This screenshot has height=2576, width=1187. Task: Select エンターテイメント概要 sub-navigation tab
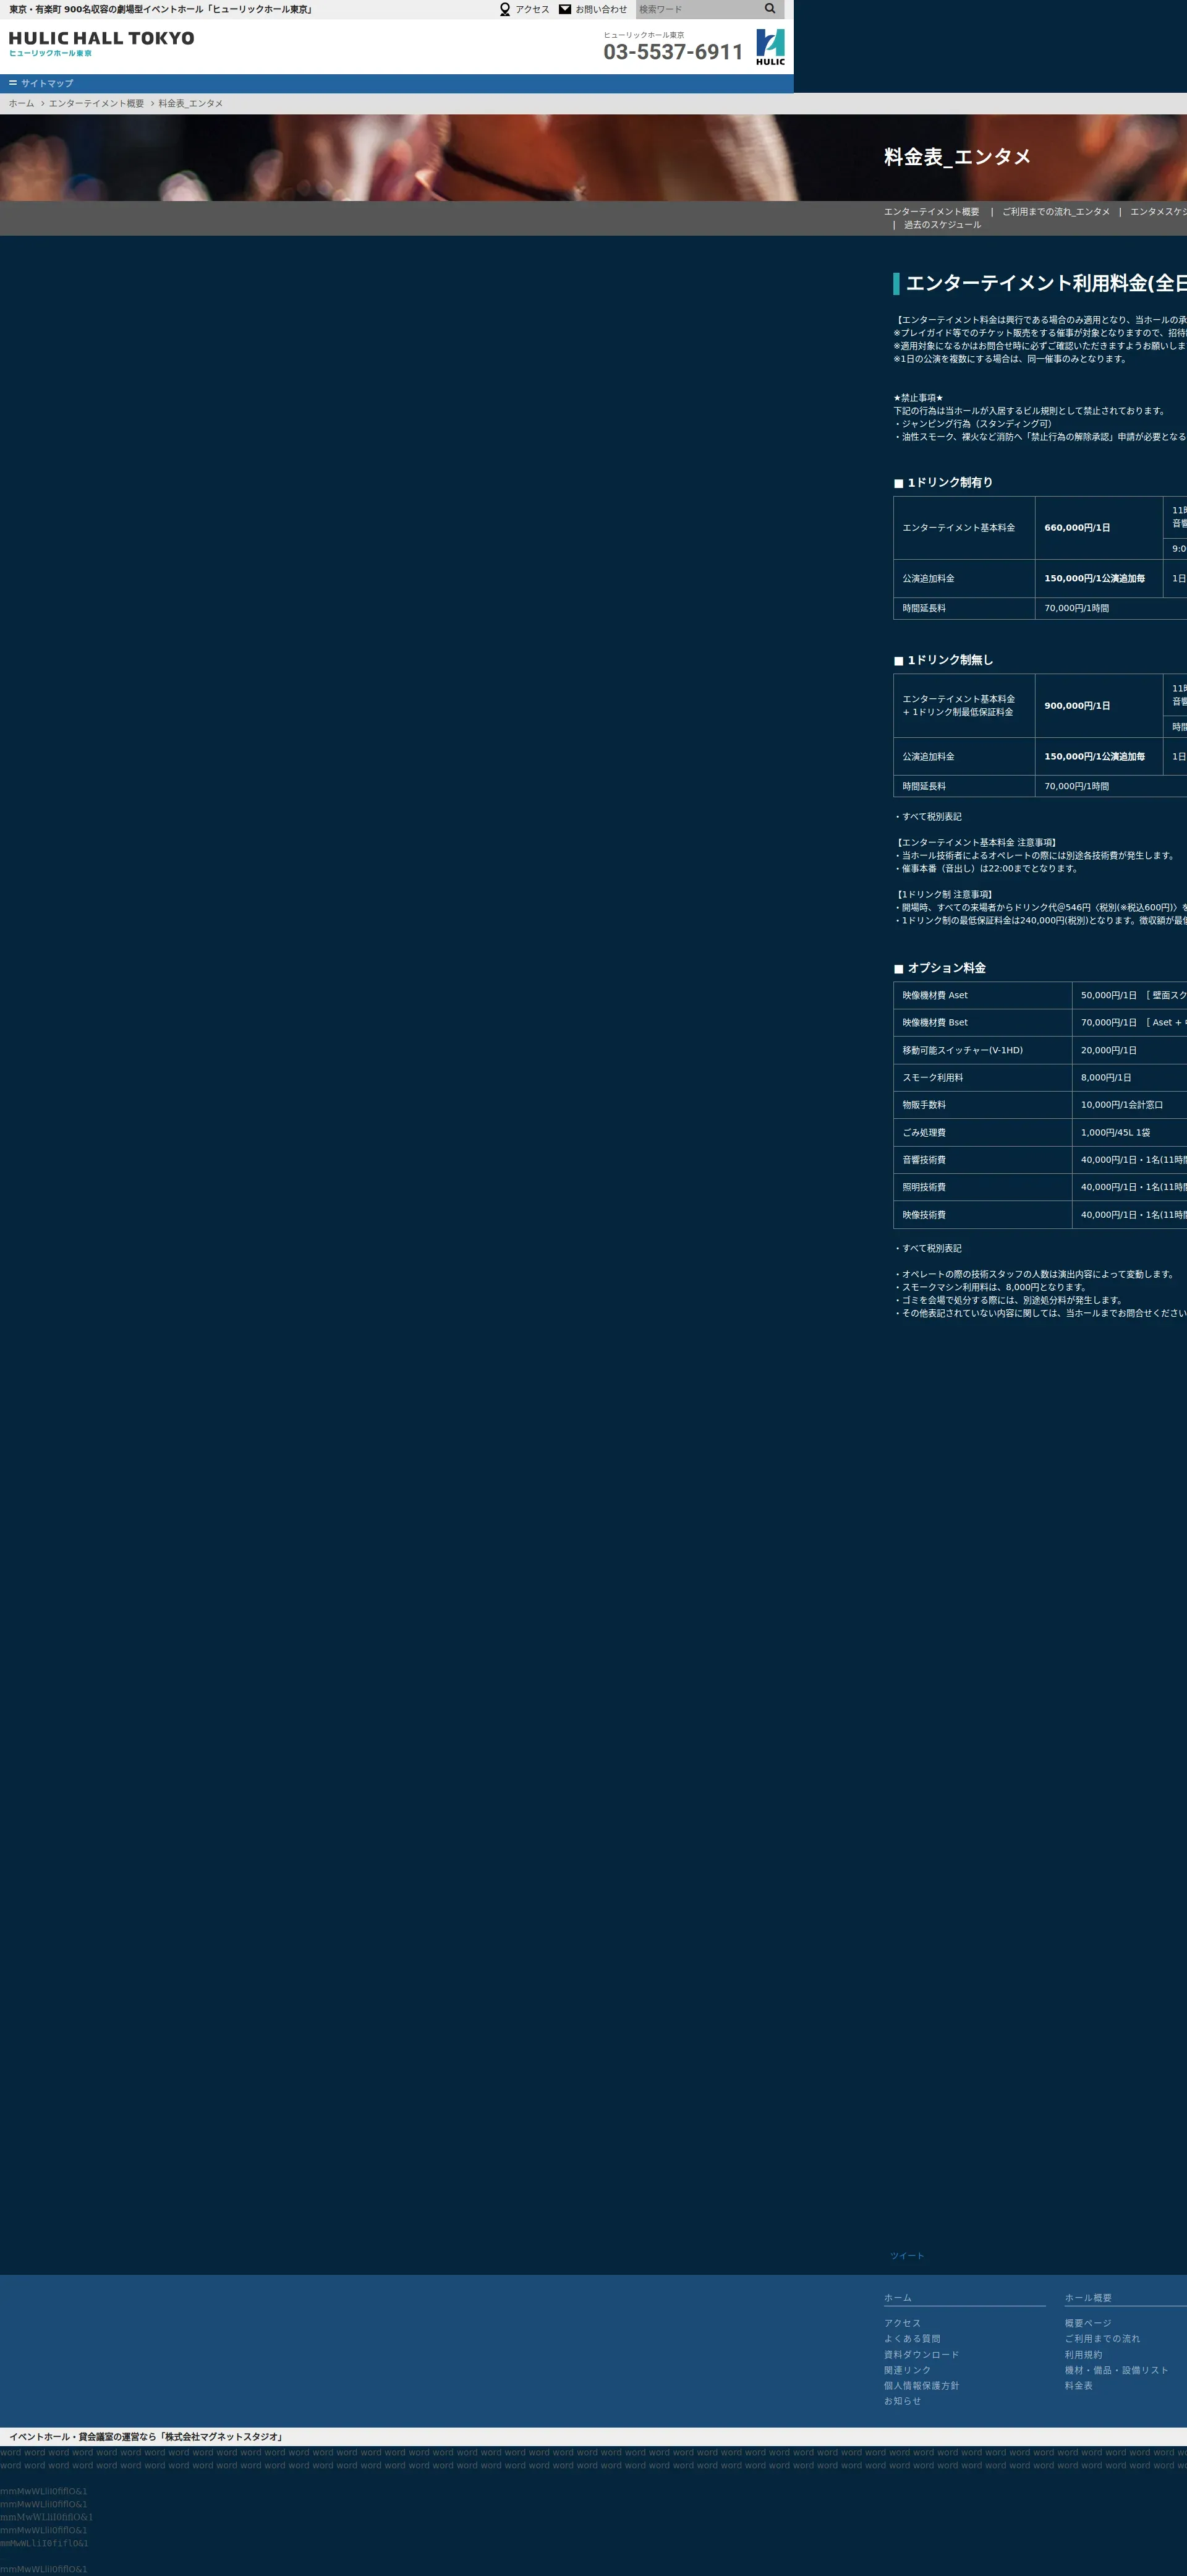[x=931, y=212]
